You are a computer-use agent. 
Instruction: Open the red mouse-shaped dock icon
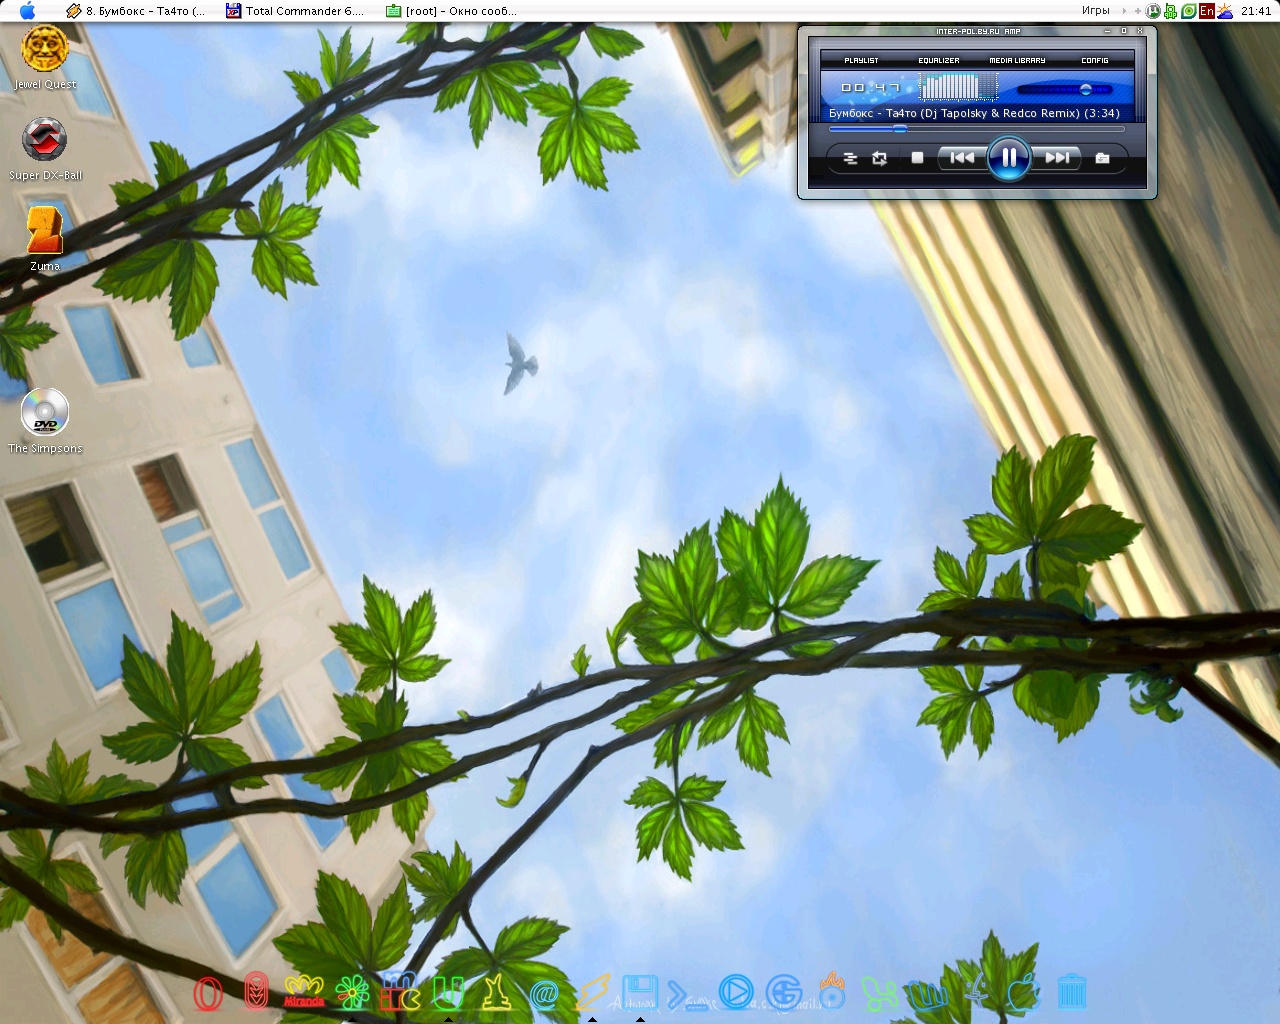point(256,992)
